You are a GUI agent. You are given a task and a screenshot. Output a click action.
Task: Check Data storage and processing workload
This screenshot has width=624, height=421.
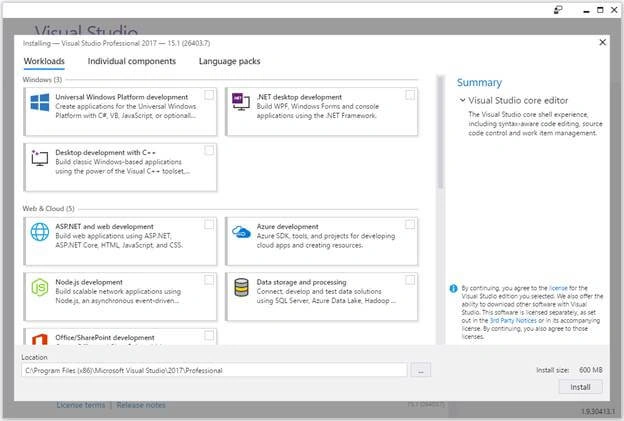tap(410, 280)
